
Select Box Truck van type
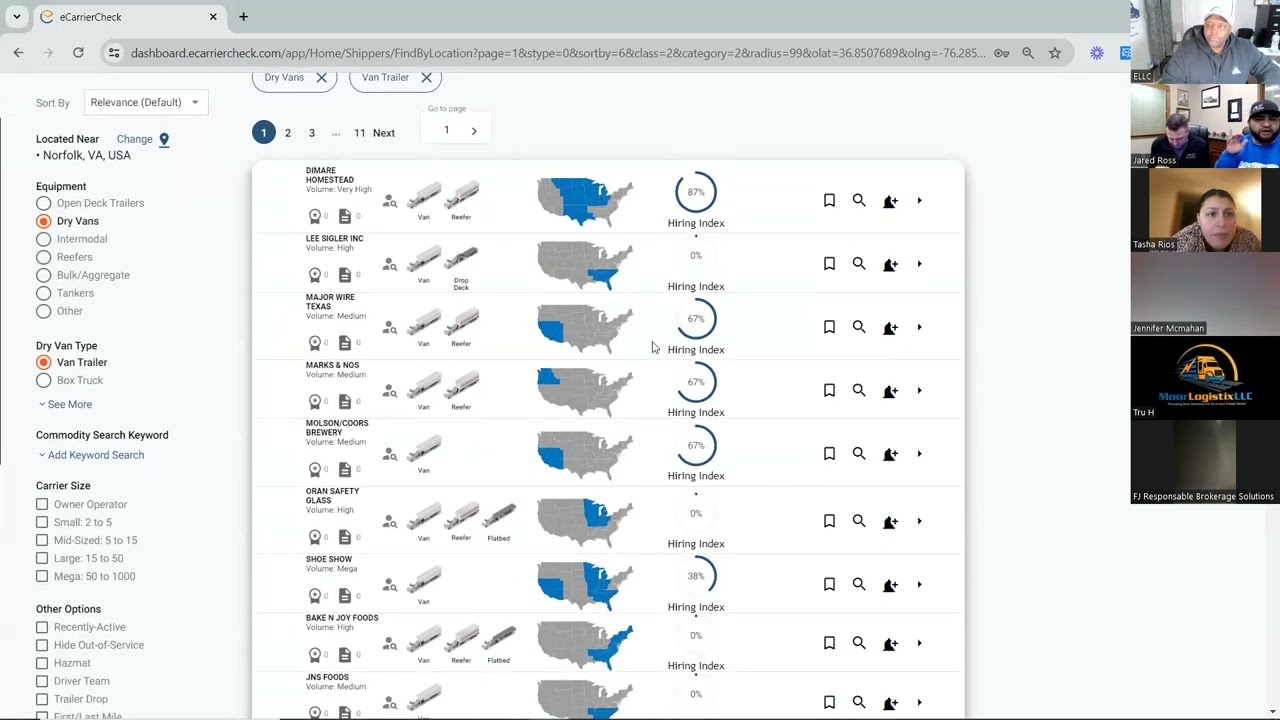(43, 380)
